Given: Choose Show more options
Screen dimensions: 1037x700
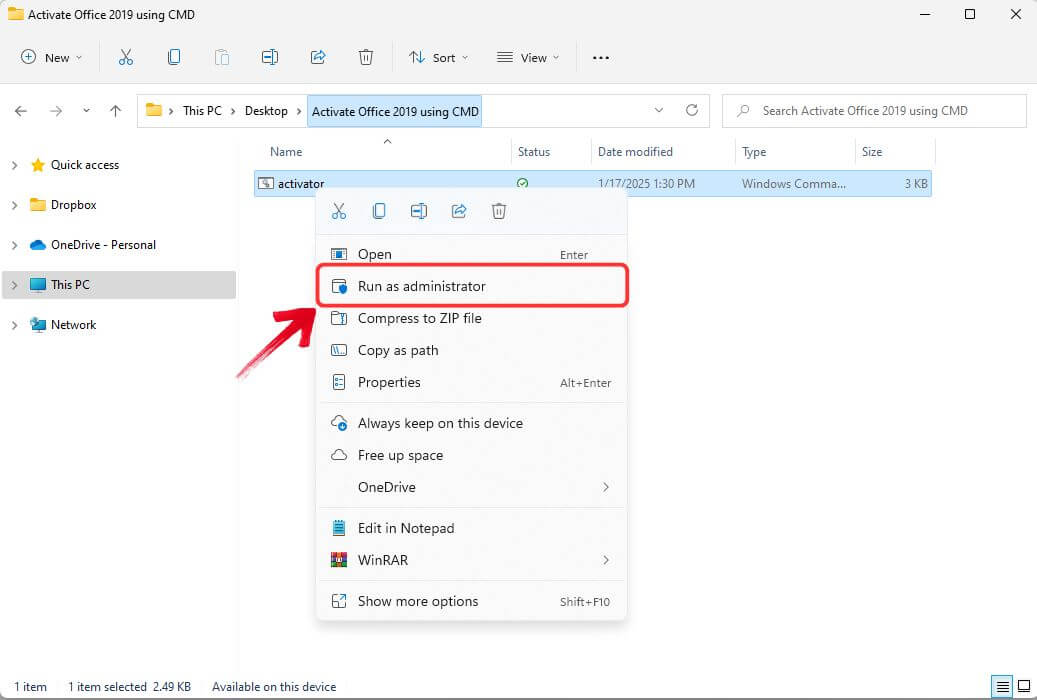Looking at the screenshot, I should pos(471,601).
